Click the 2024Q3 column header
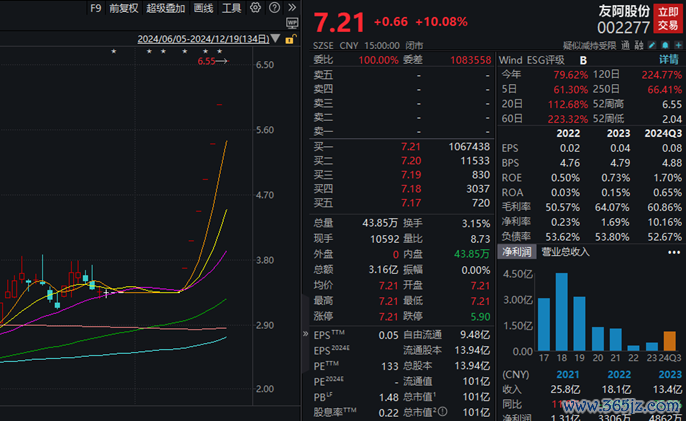 pos(663,133)
